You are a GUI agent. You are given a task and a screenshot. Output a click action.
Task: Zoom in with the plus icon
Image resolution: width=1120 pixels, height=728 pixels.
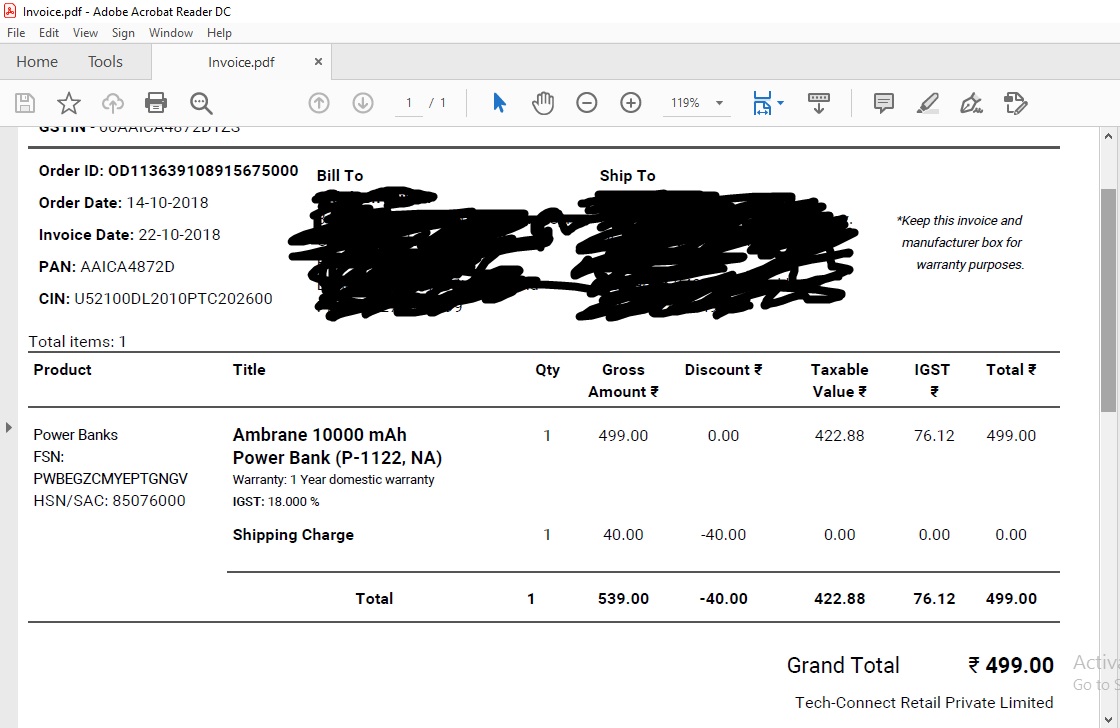[631, 103]
